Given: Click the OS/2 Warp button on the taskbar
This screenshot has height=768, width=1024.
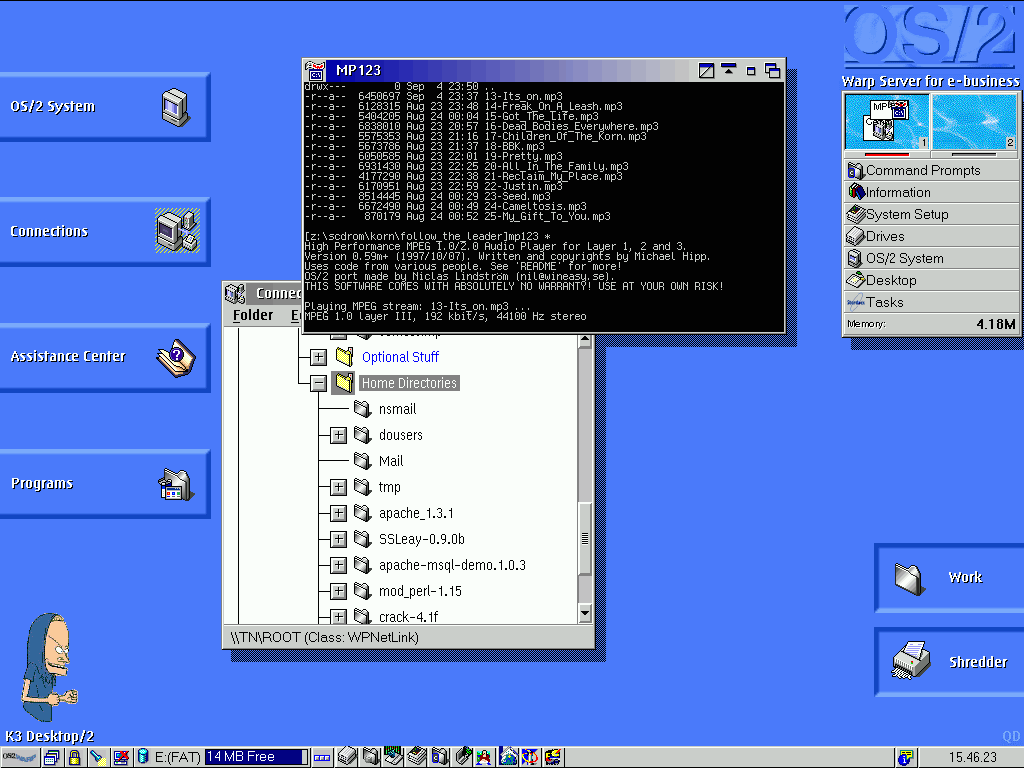Looking at the screenshot, I should pos(20,758).
